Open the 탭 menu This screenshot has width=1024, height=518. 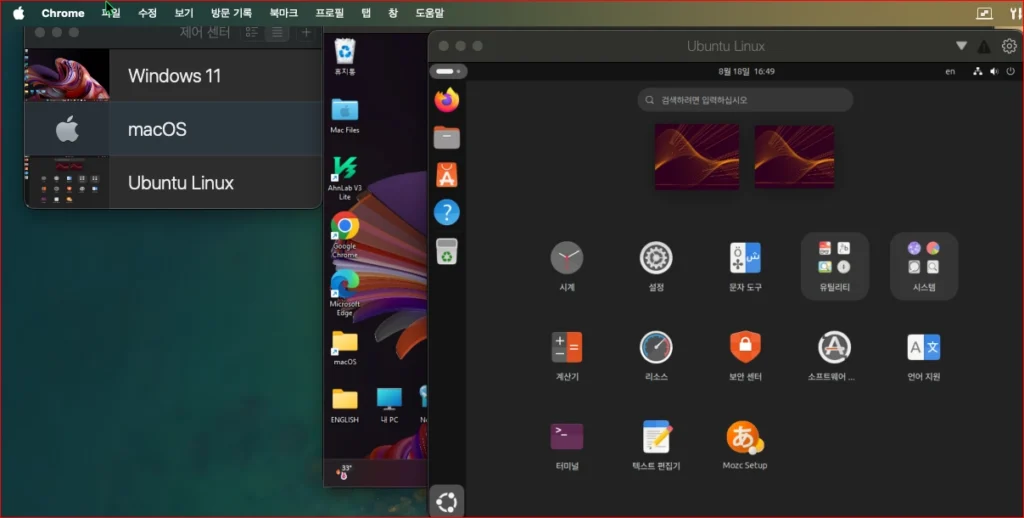pos(366,13)
